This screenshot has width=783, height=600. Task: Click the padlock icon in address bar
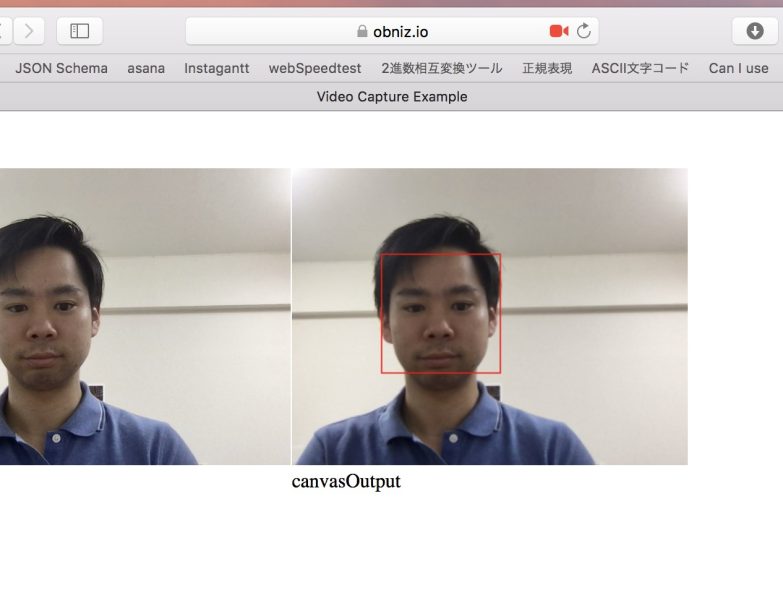[x=362, y=31]
